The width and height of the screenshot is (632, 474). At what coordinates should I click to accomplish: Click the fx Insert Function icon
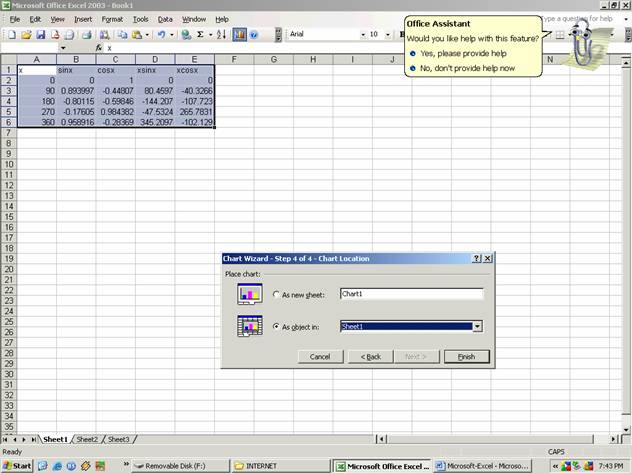99,48
